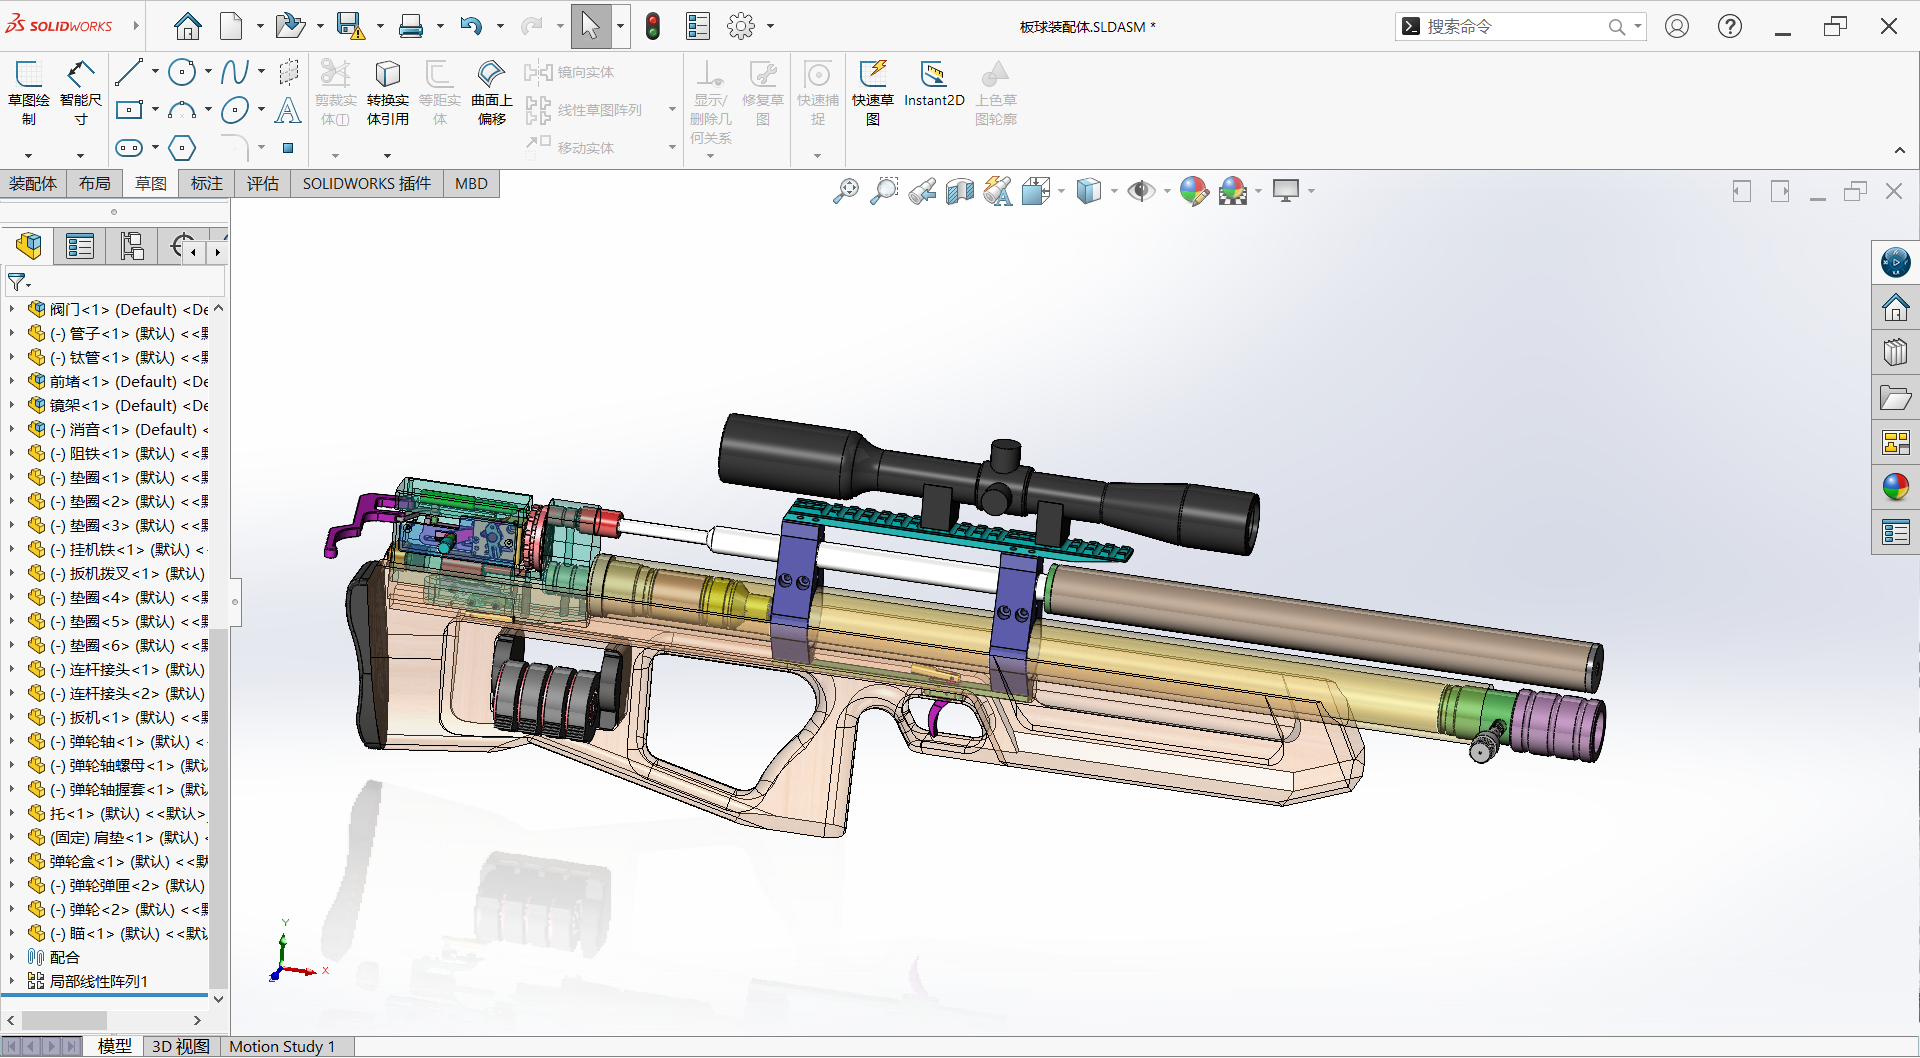Click the Section View icon
The image size is (1920, 1058).
pyautogui.click(x=960, y=190)
